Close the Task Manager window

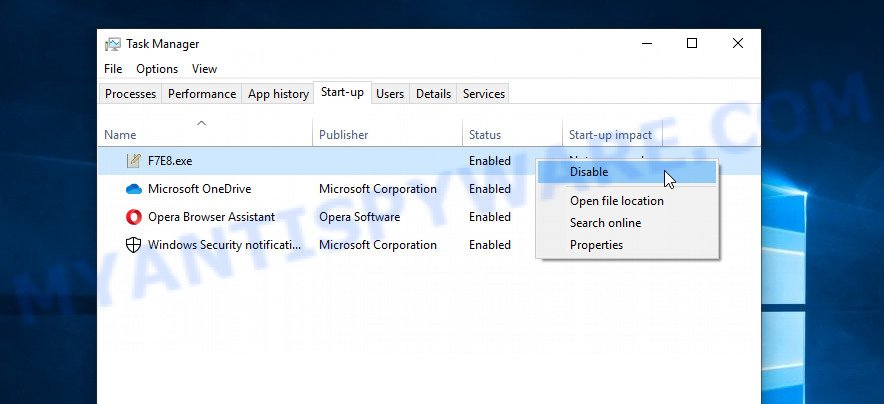pos(737,43)
